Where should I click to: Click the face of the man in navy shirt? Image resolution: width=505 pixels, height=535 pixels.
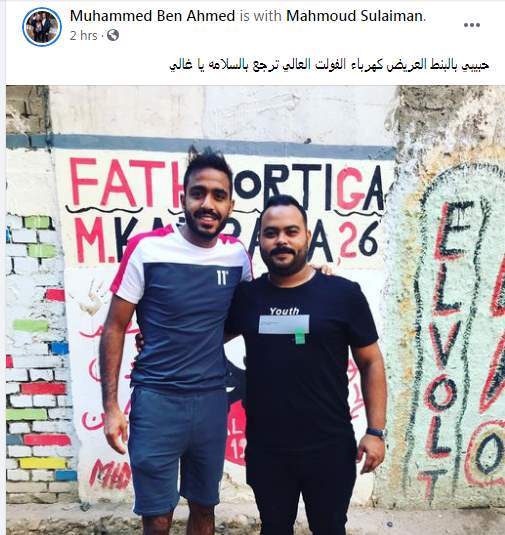[205, 205]
